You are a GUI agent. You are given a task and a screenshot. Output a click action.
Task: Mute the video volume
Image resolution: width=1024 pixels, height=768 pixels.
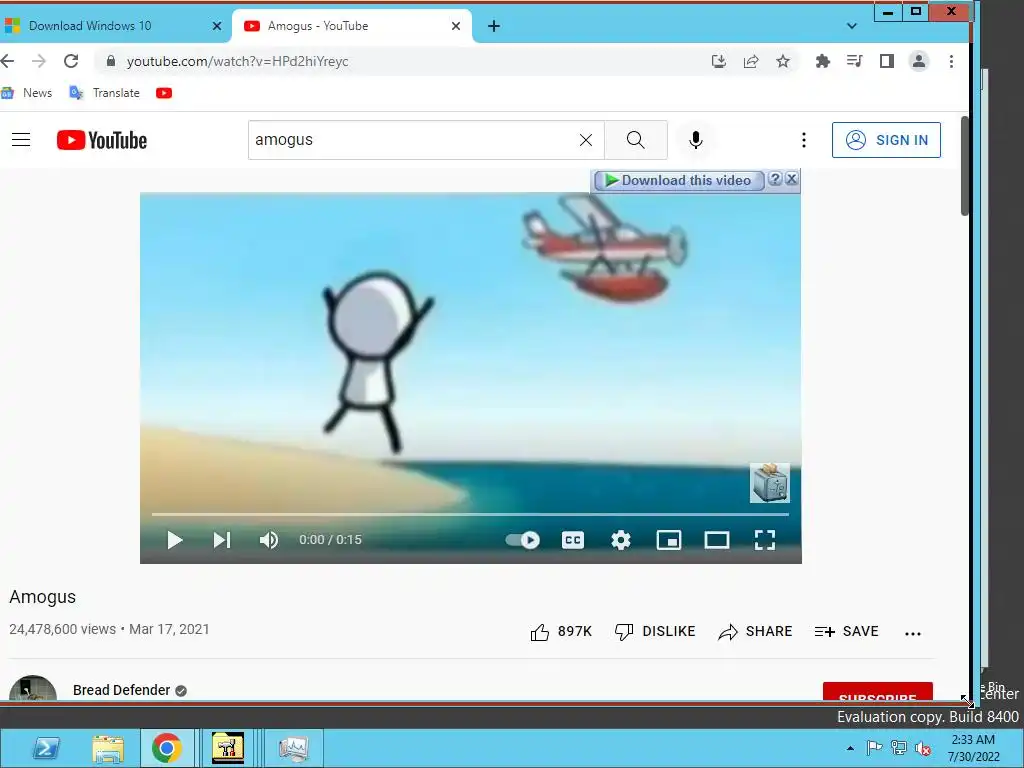pos(269,540)
